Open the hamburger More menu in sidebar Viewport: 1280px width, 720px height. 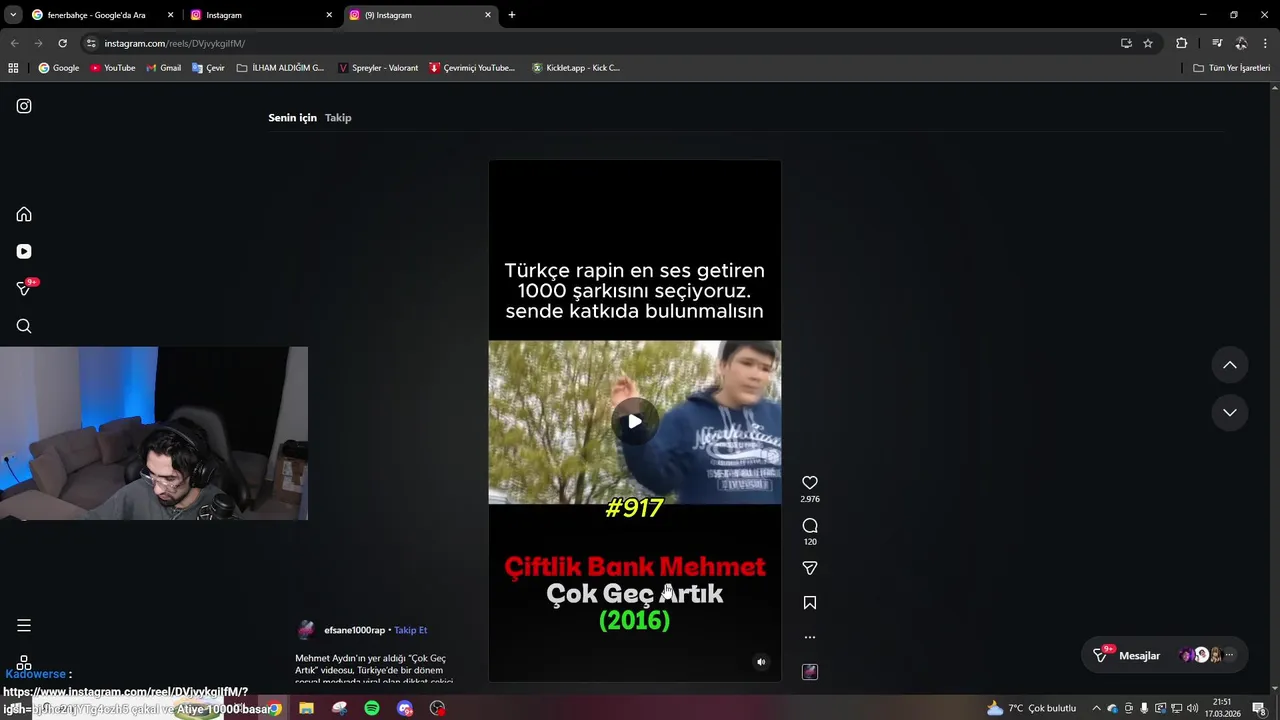pos(24,625)
